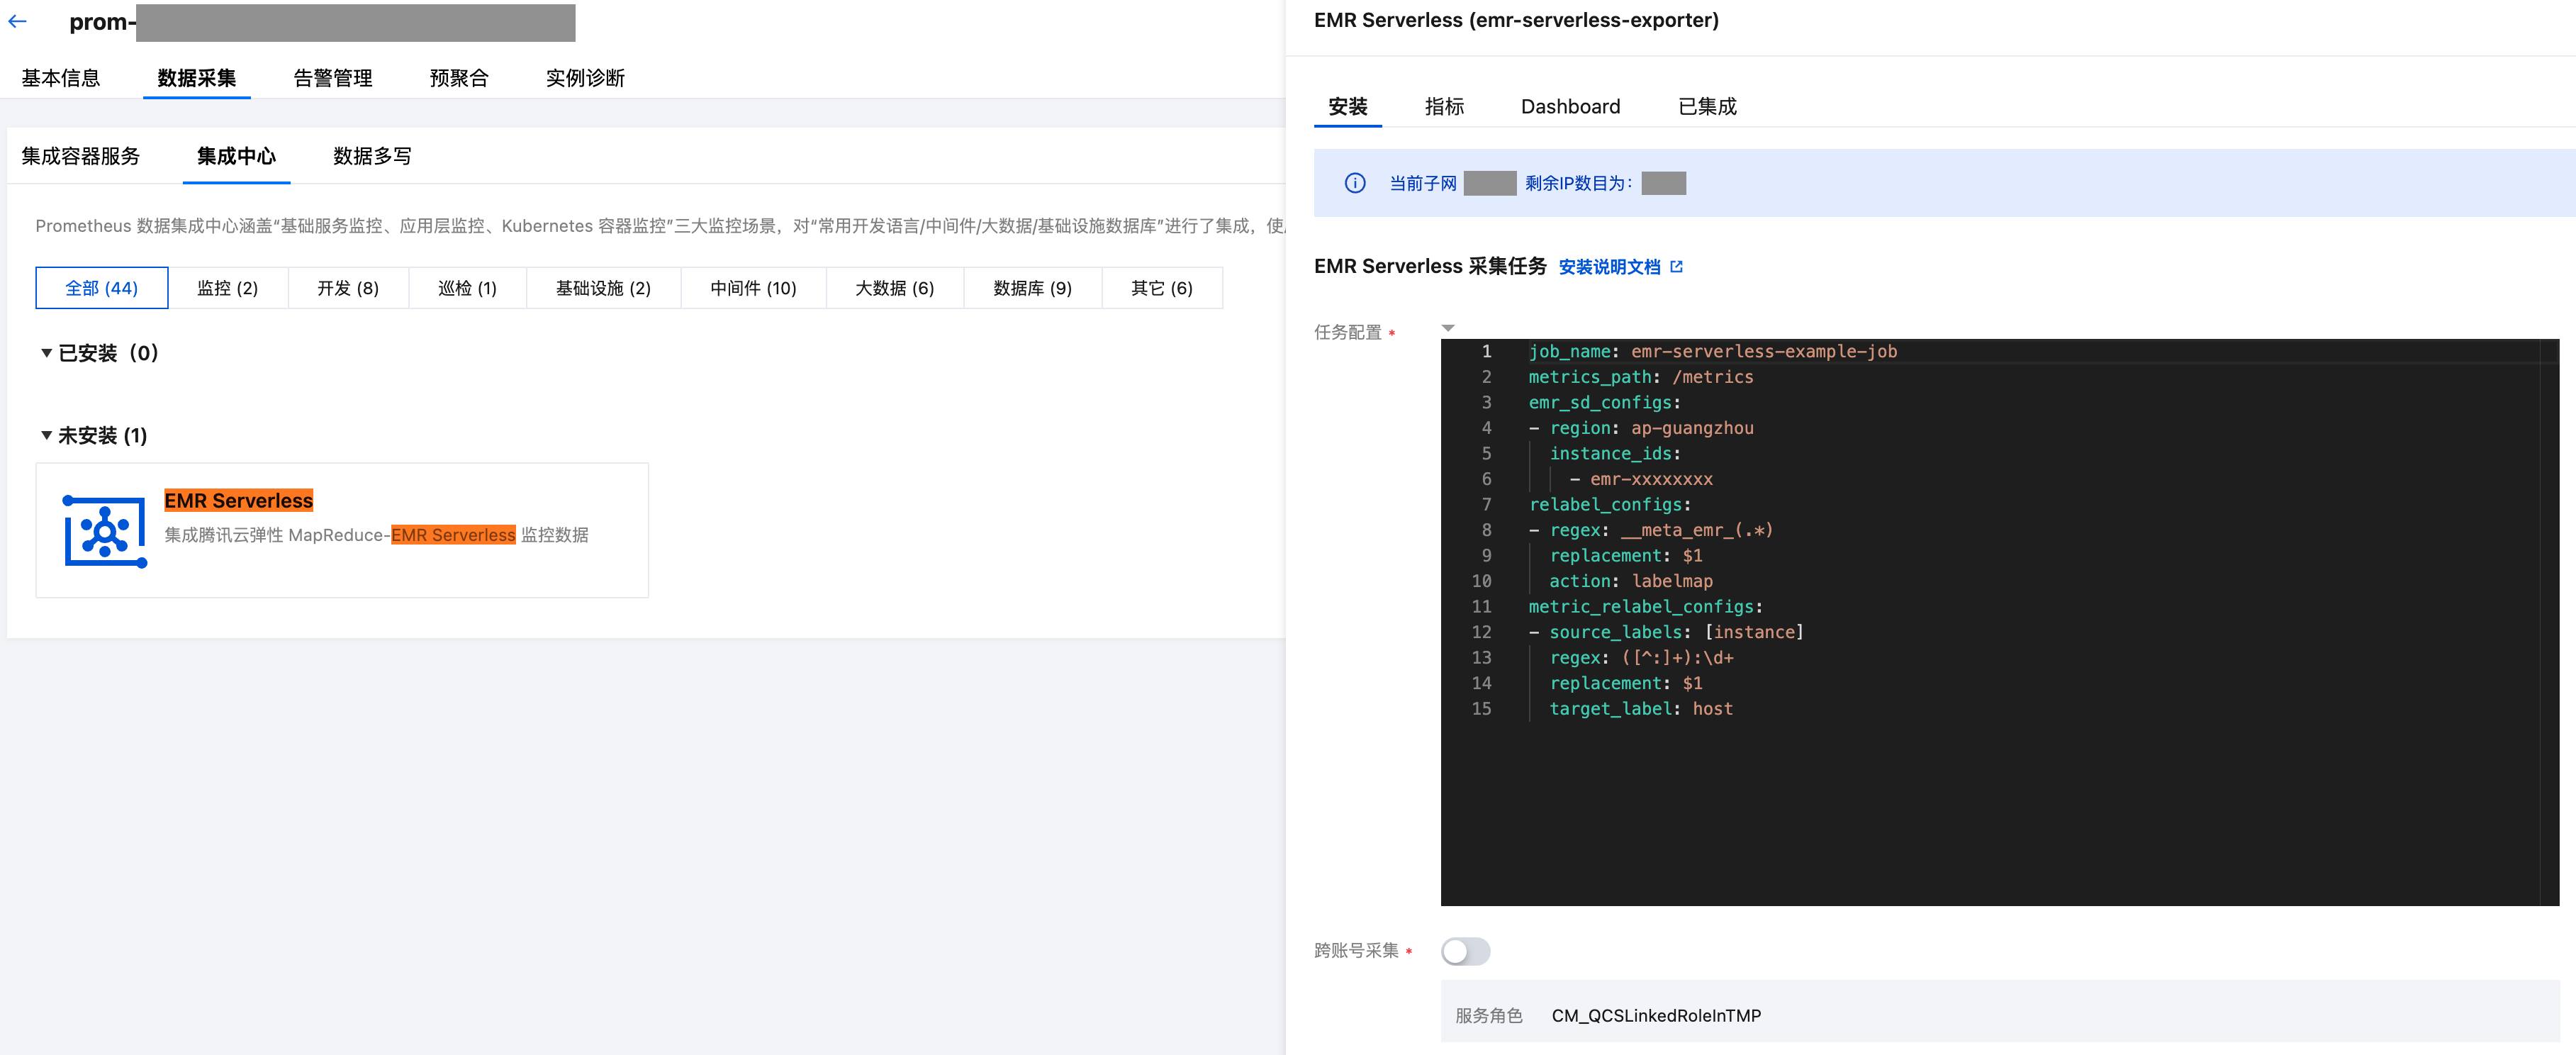The image size is (2576, 1055).
Task: Collapse the 未安装 (1) section
Action: (x=46, y=435)
